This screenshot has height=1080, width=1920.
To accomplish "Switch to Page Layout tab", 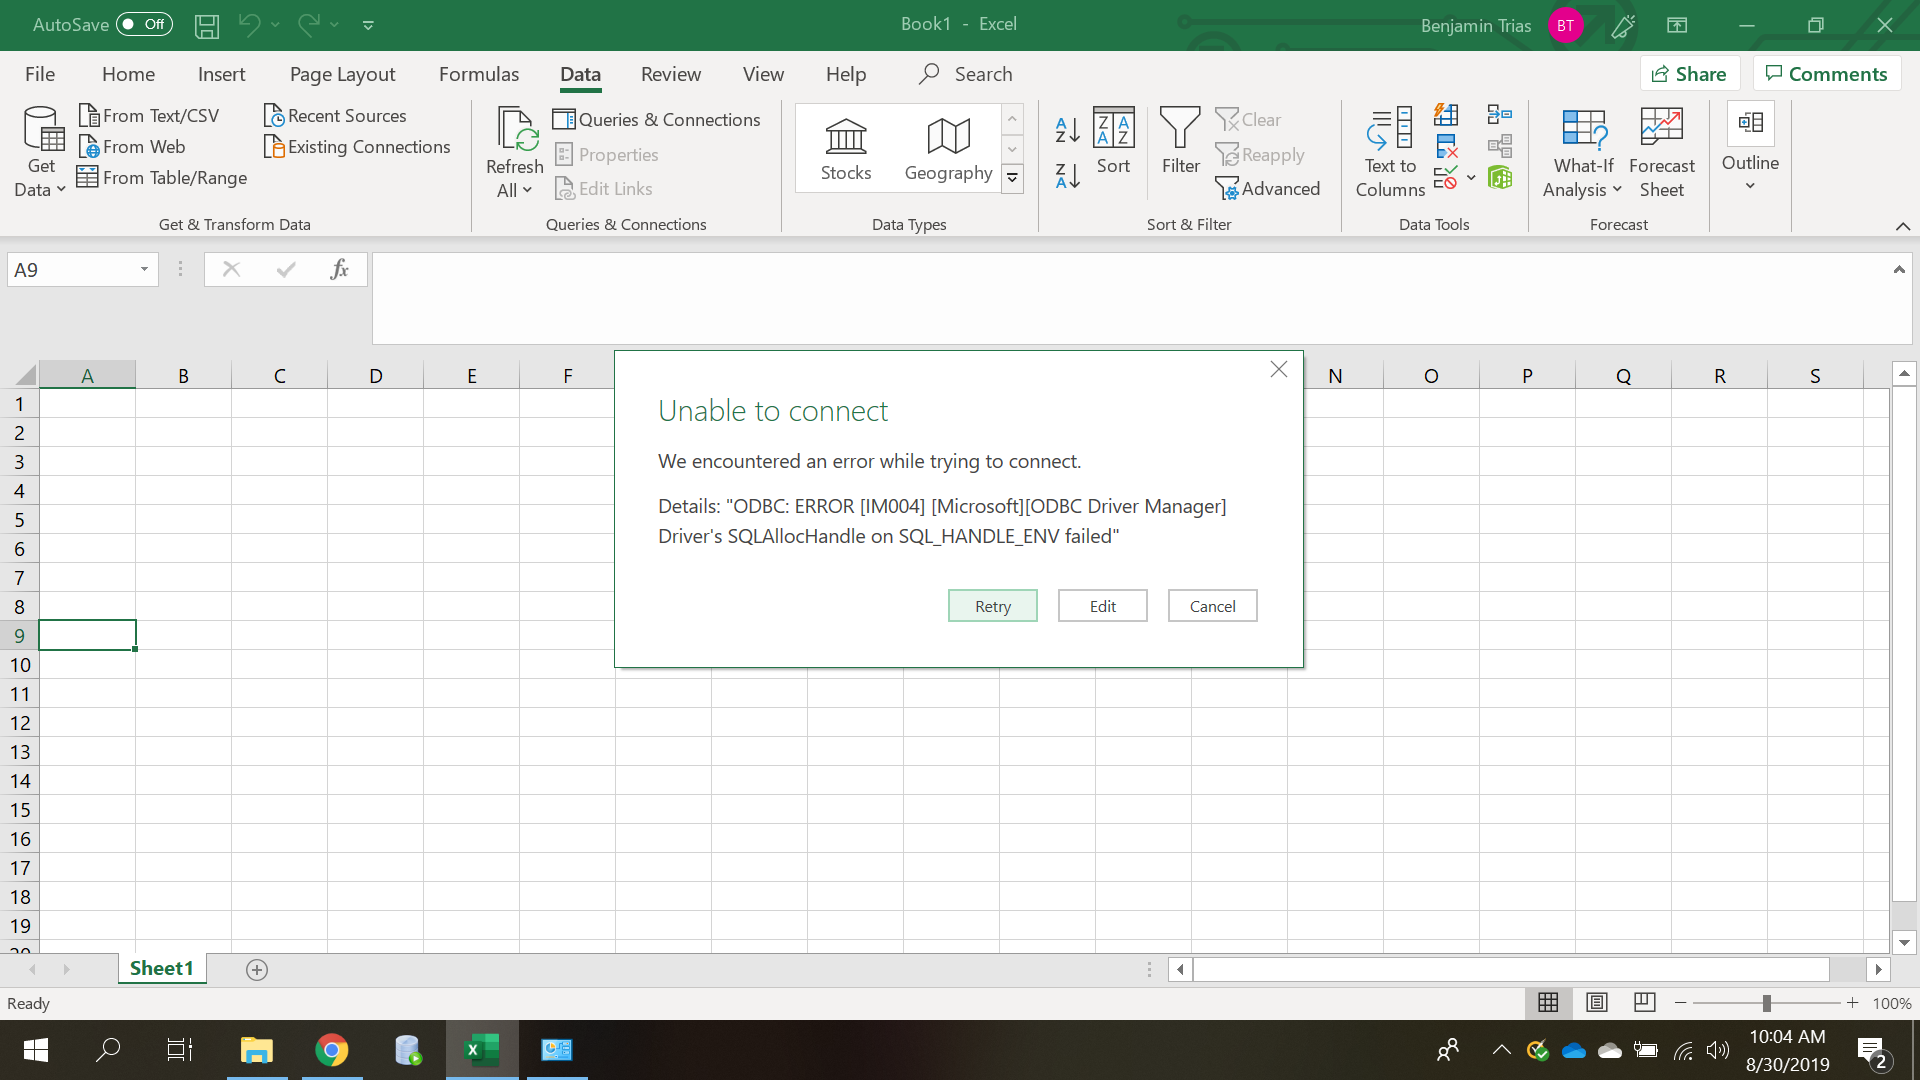I will point(342,75).
